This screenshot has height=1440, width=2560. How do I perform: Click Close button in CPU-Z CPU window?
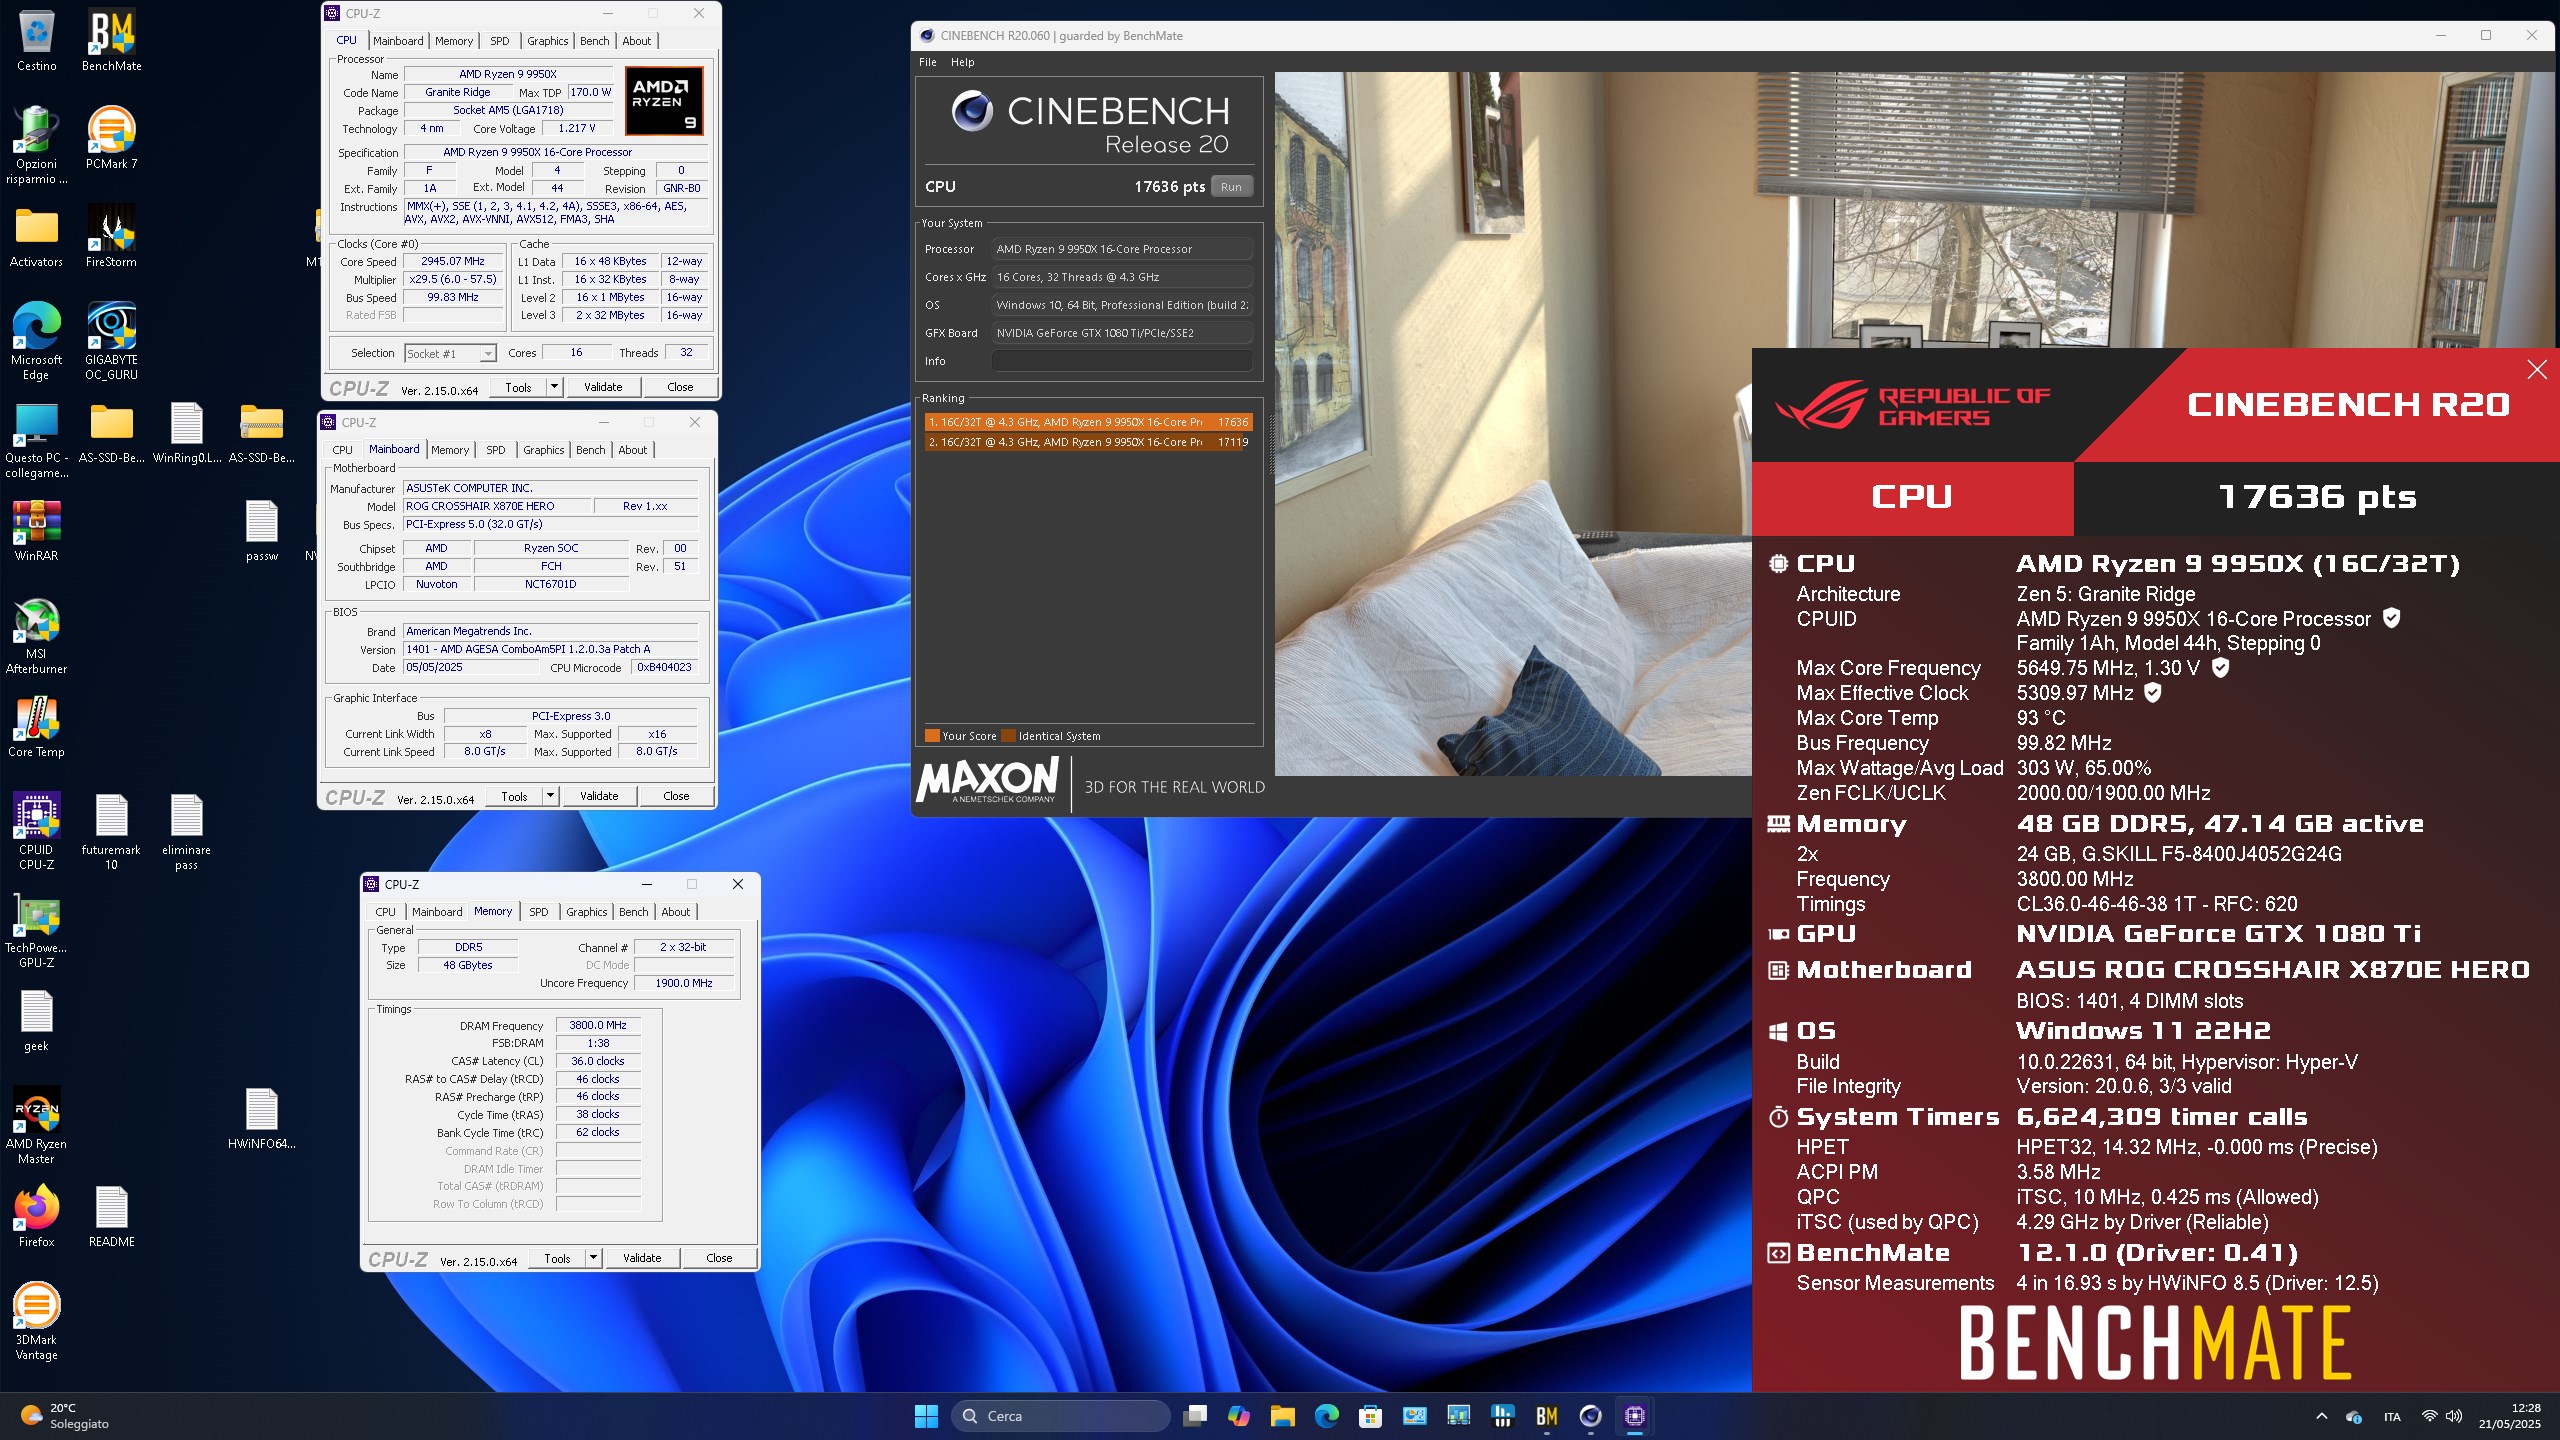[x=680, y=387]
